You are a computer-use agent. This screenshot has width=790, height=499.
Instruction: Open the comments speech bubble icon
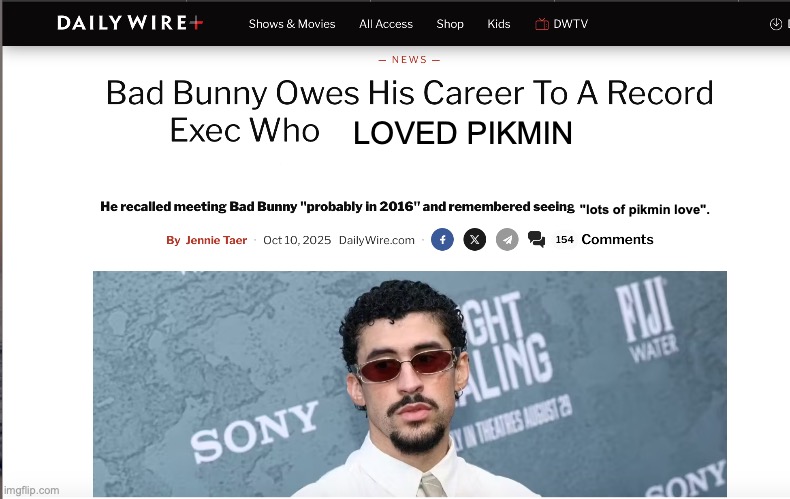click(536, 239)
